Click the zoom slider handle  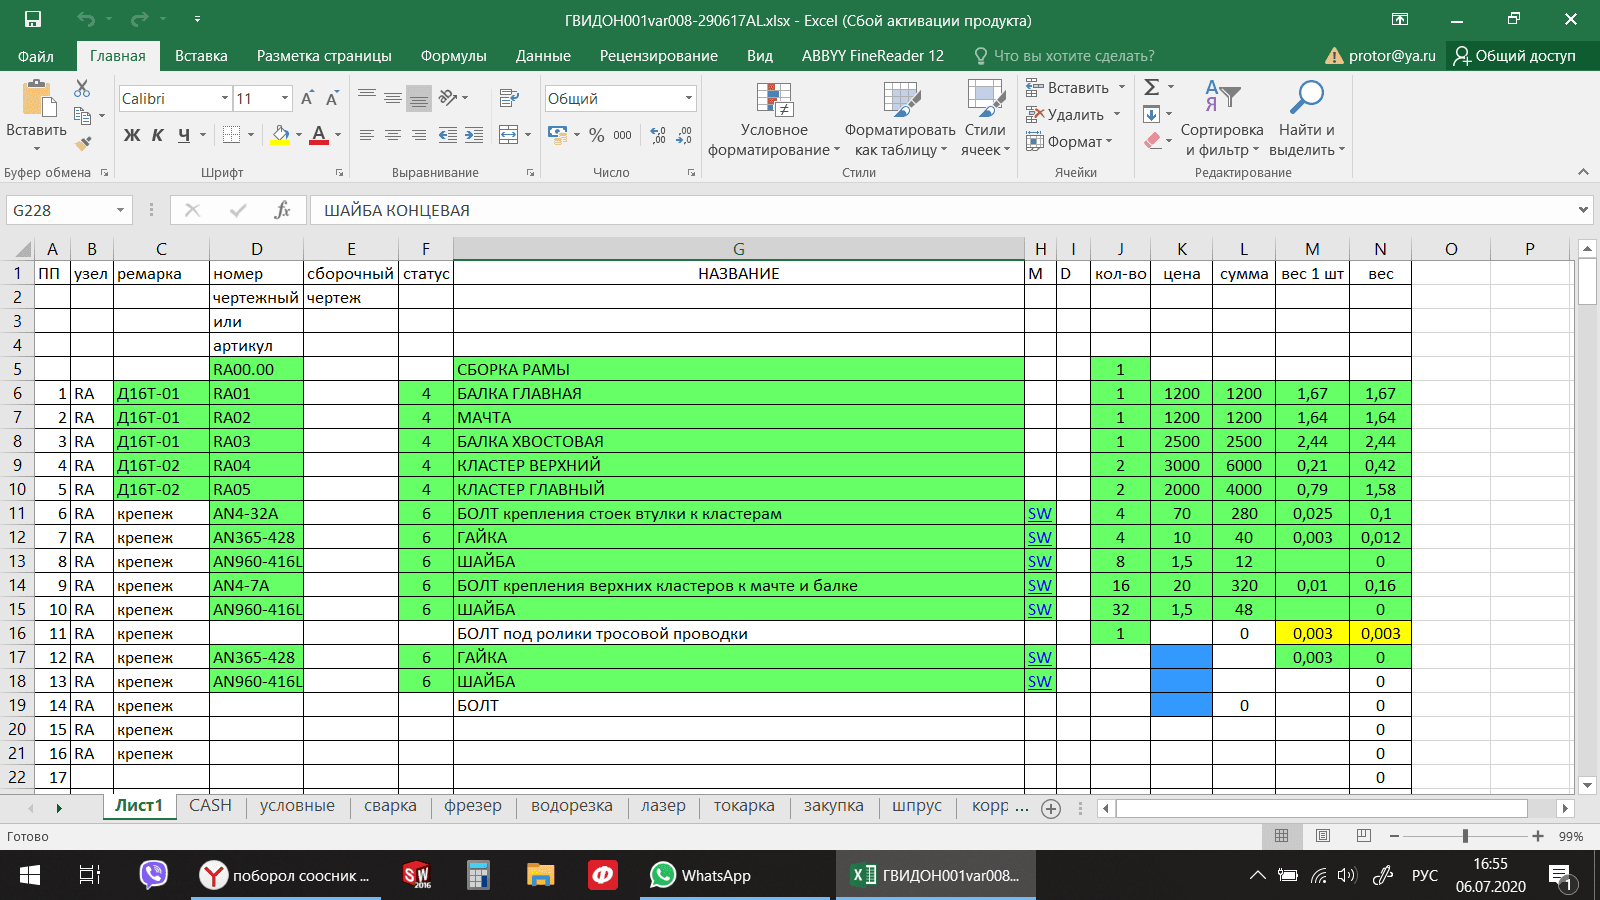[1465, 836]
